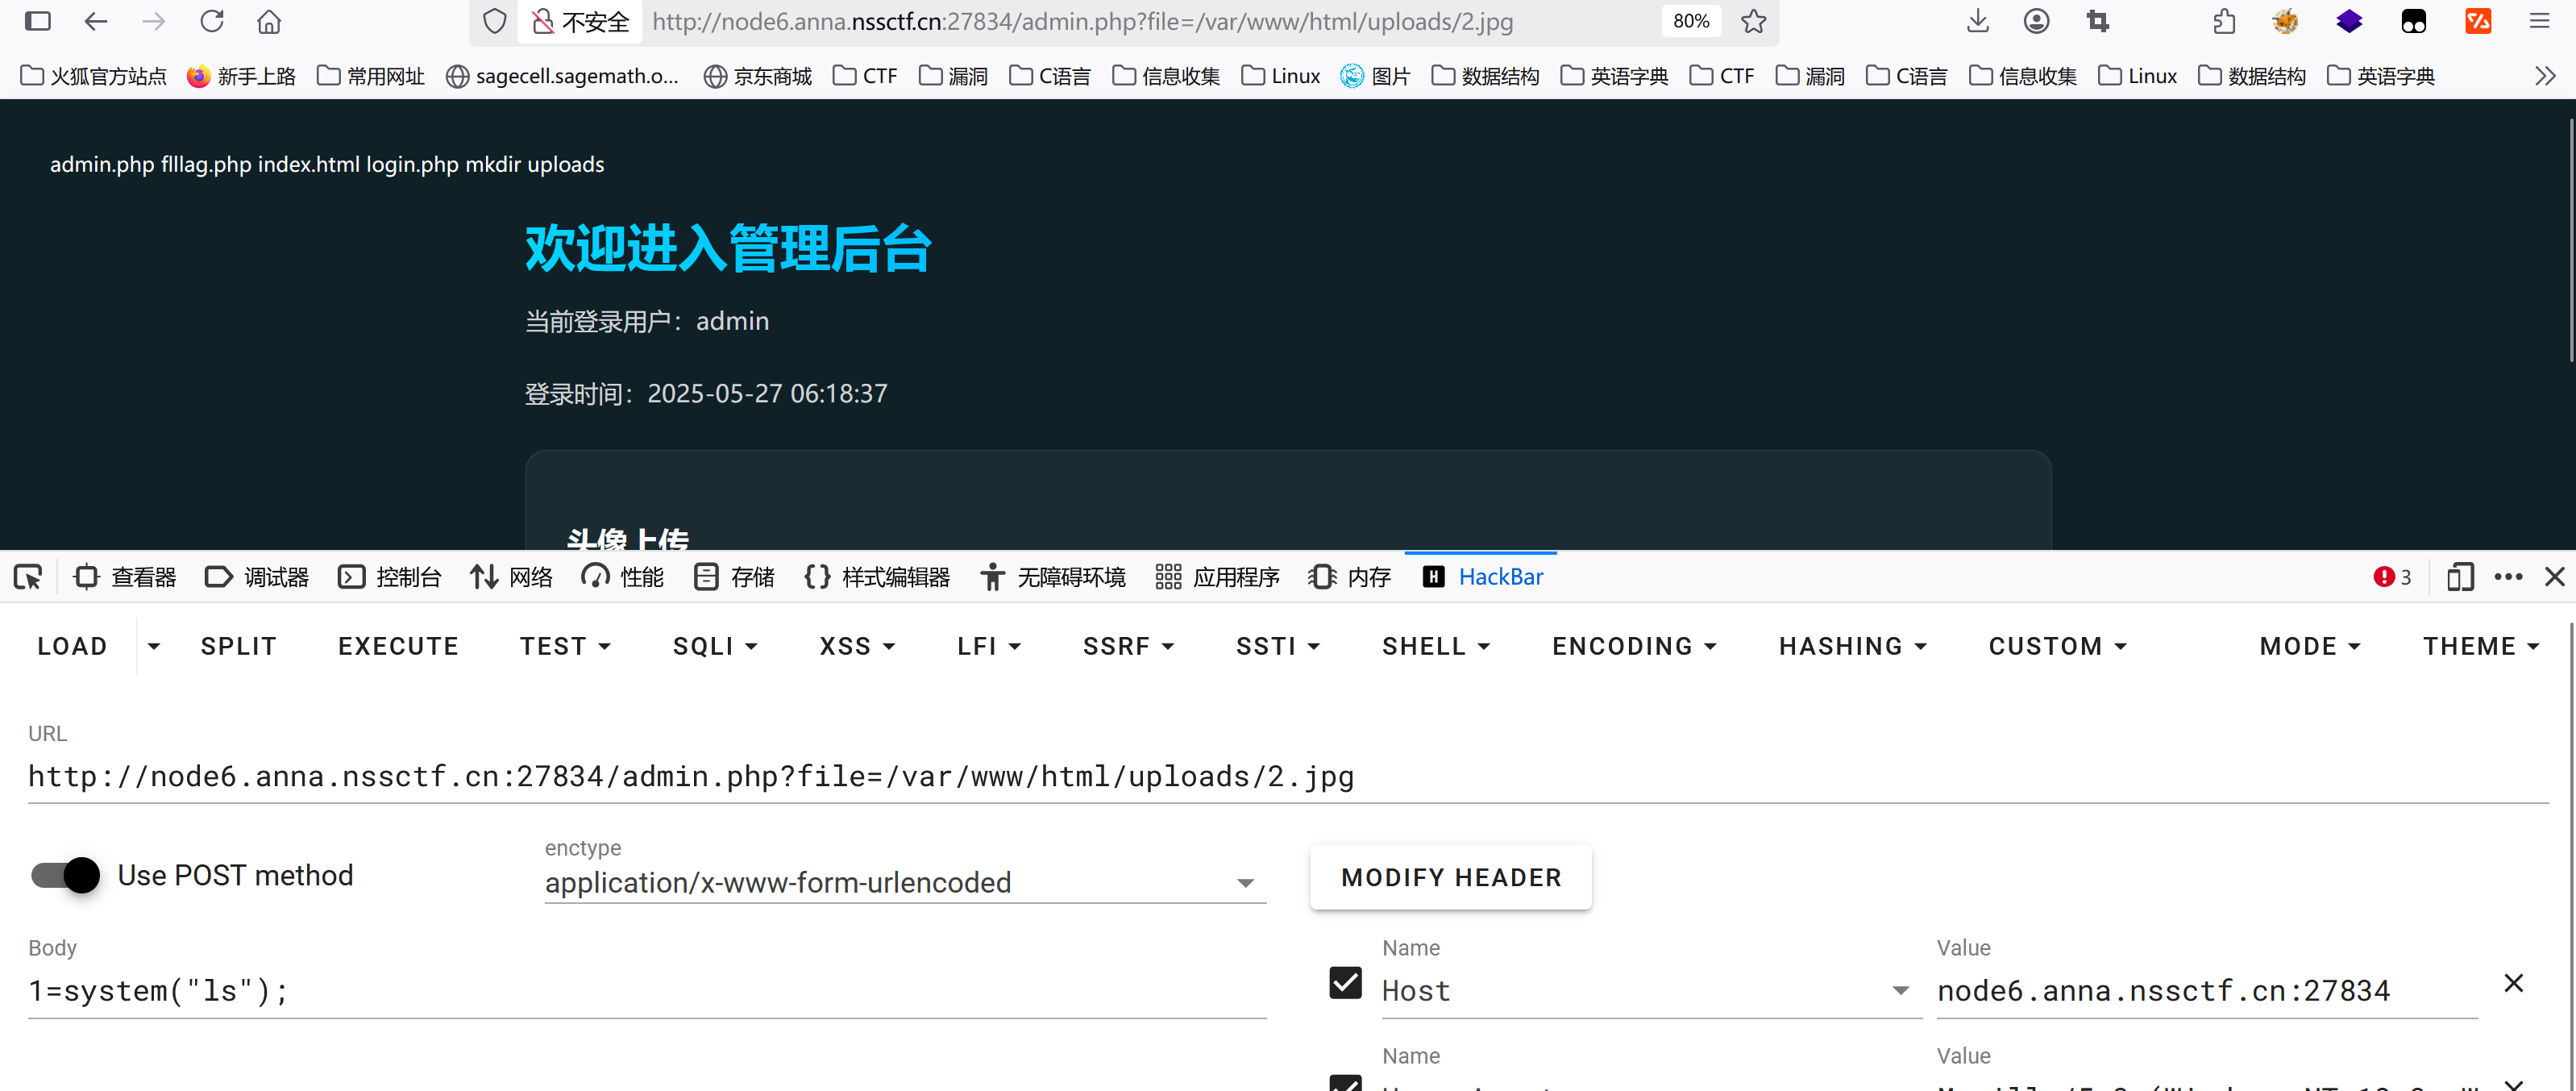2576x1091 pixels.
Task: Open the Firefox downloads panel
Action: click(x=1978, y=21)
